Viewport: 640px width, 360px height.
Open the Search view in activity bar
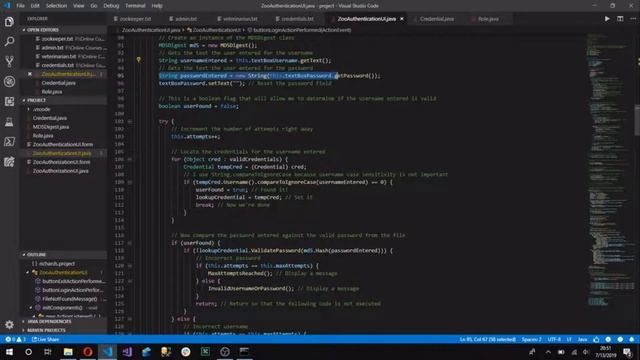tap(9, 41)
